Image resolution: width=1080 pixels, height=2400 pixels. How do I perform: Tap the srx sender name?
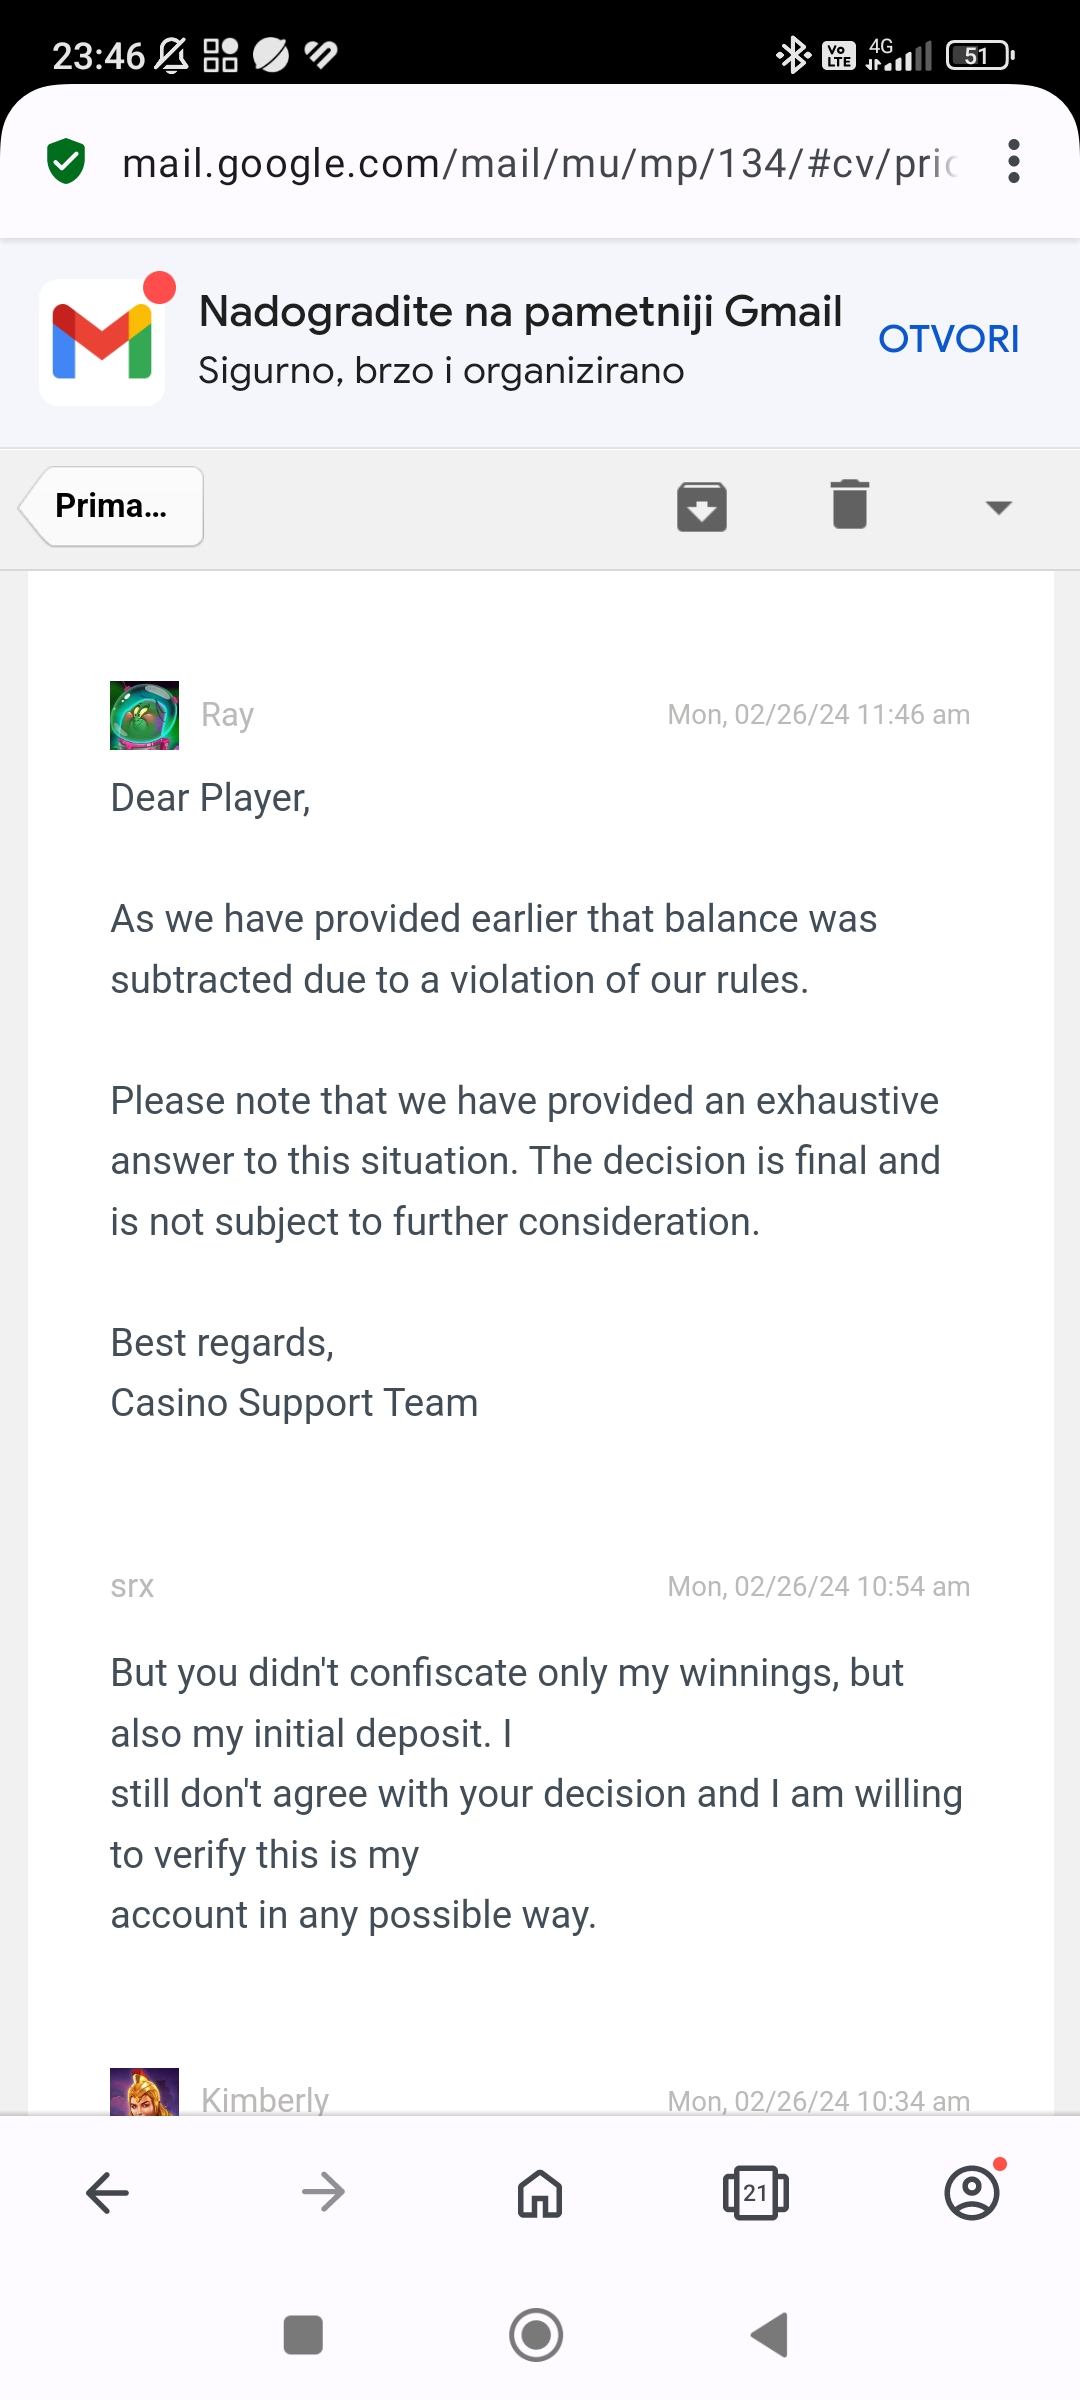click(x=132, y=1587)
